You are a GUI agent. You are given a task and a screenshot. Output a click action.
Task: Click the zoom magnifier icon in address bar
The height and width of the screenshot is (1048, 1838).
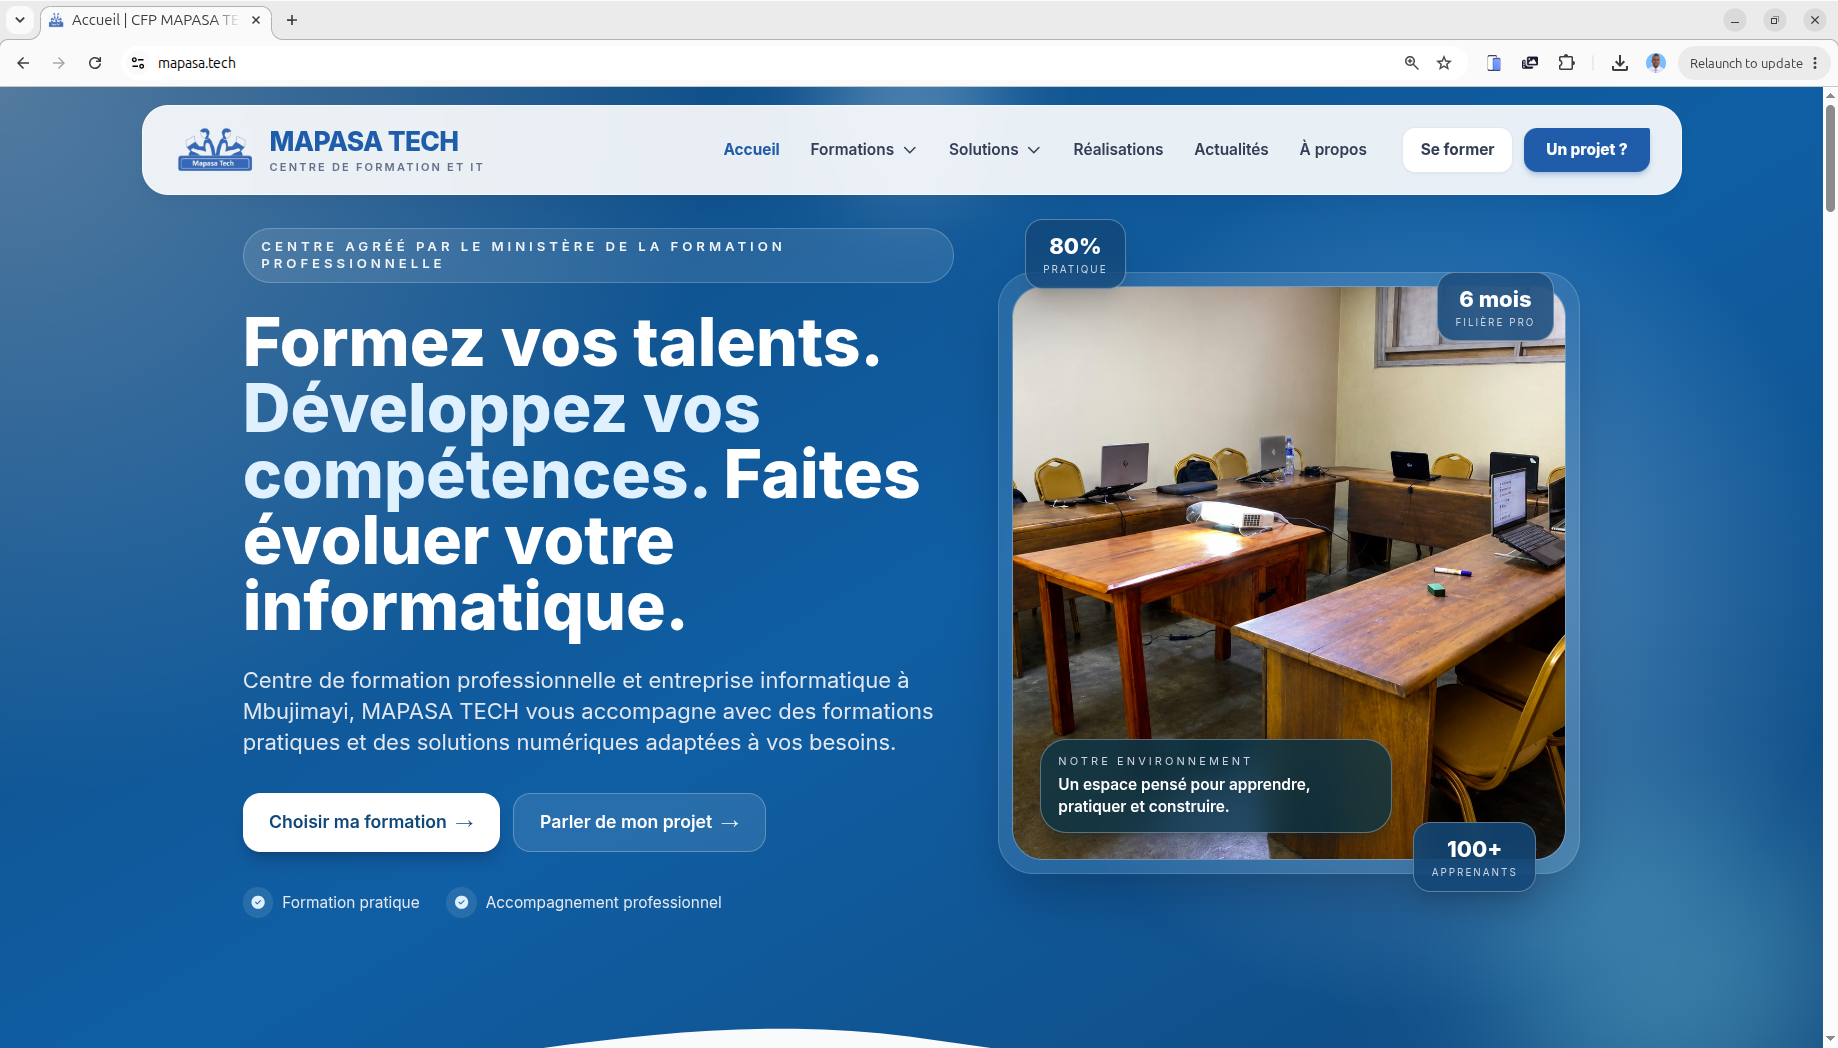[1411, 63]
